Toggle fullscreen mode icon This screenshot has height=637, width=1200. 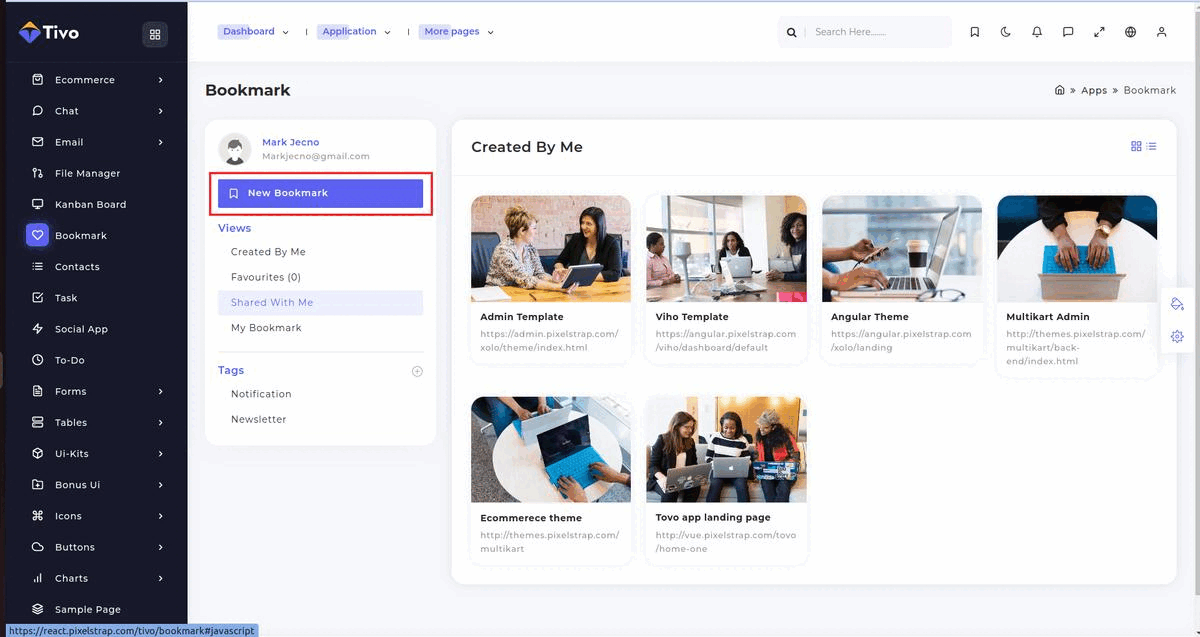(1099, 32)
